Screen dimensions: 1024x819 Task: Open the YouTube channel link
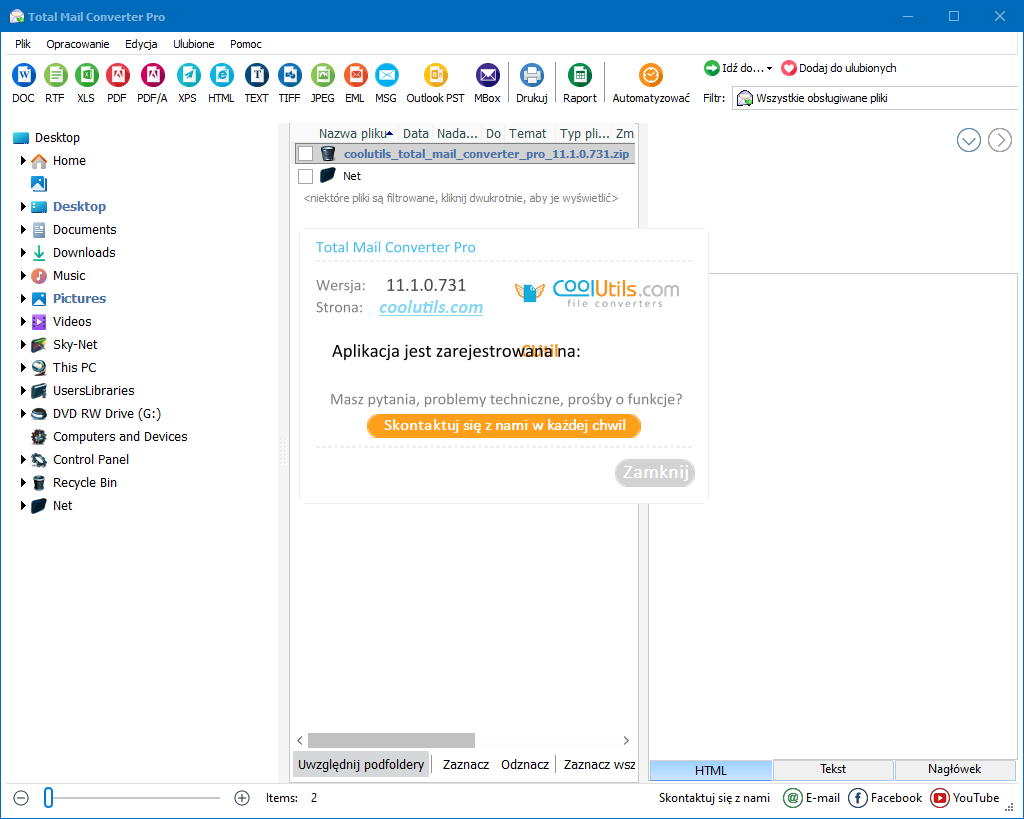coord(965,797)
